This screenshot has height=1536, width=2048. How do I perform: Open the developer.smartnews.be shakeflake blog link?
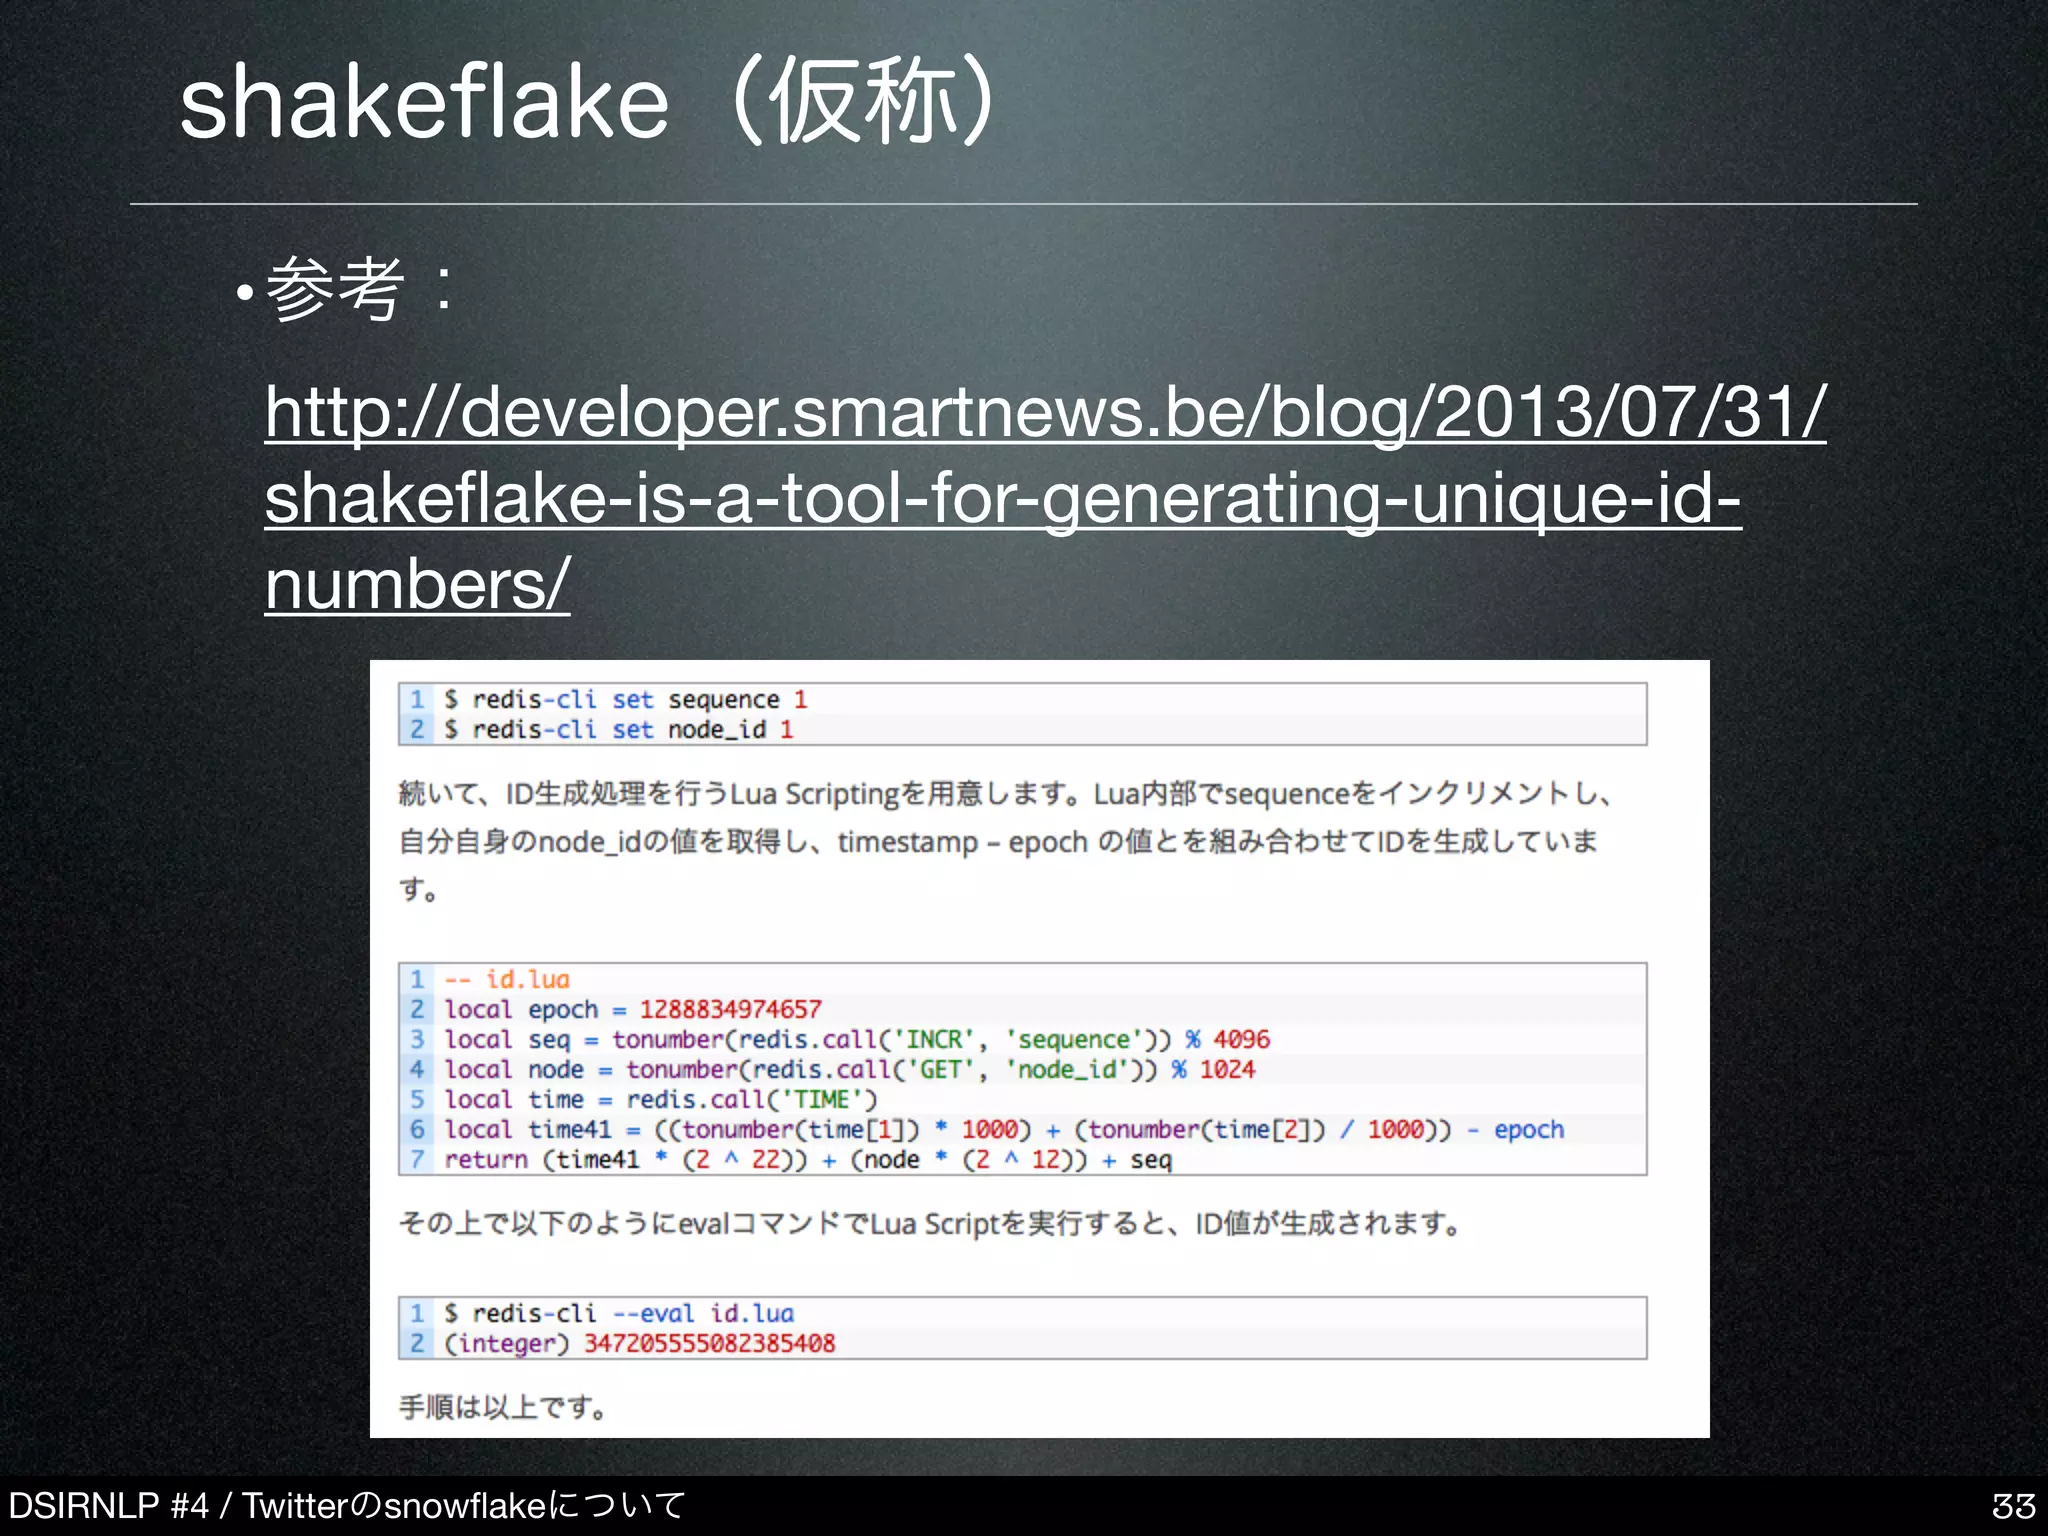1045,497
